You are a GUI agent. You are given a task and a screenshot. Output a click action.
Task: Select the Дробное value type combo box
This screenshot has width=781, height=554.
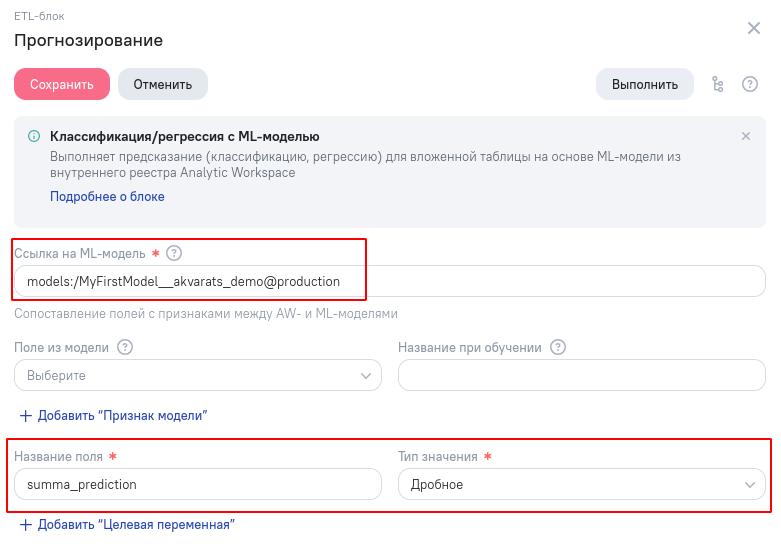[581, 484]
